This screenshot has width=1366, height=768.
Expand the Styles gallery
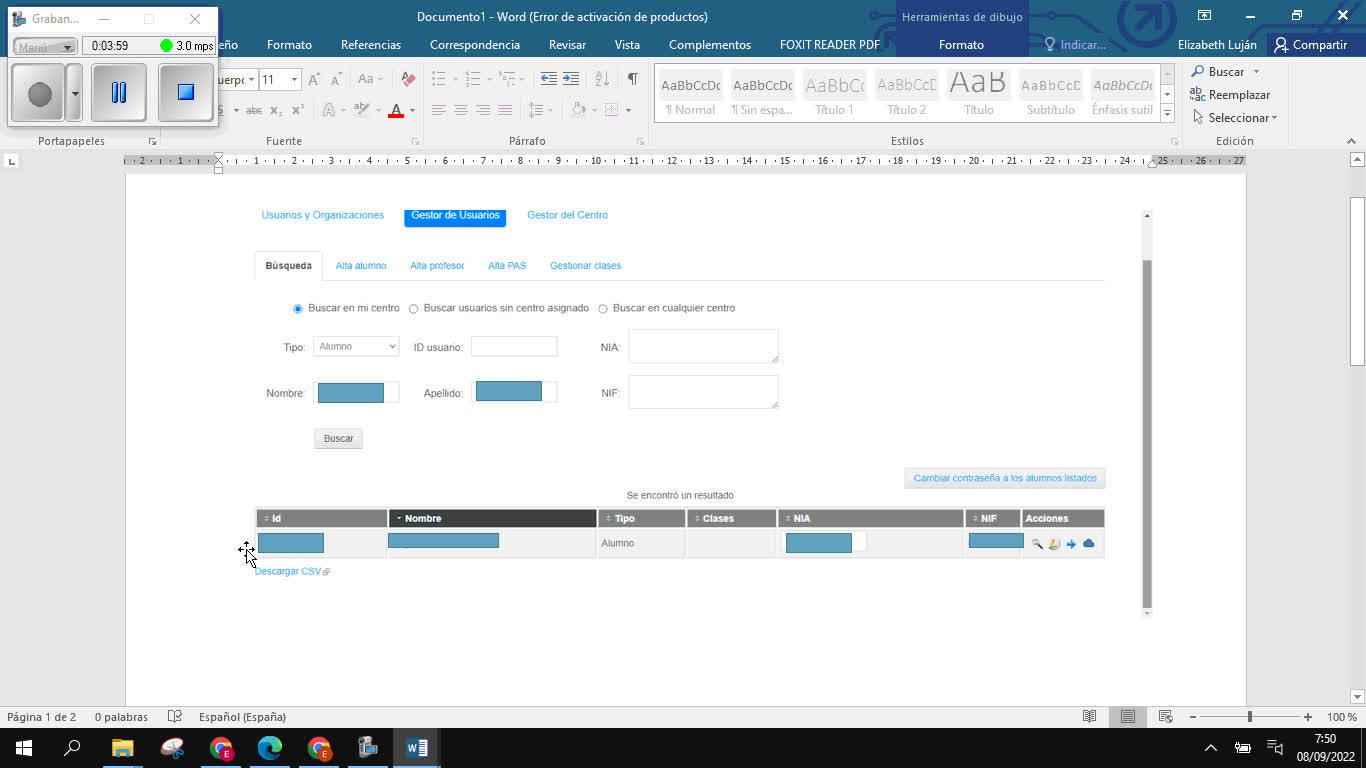[1167, 114]
